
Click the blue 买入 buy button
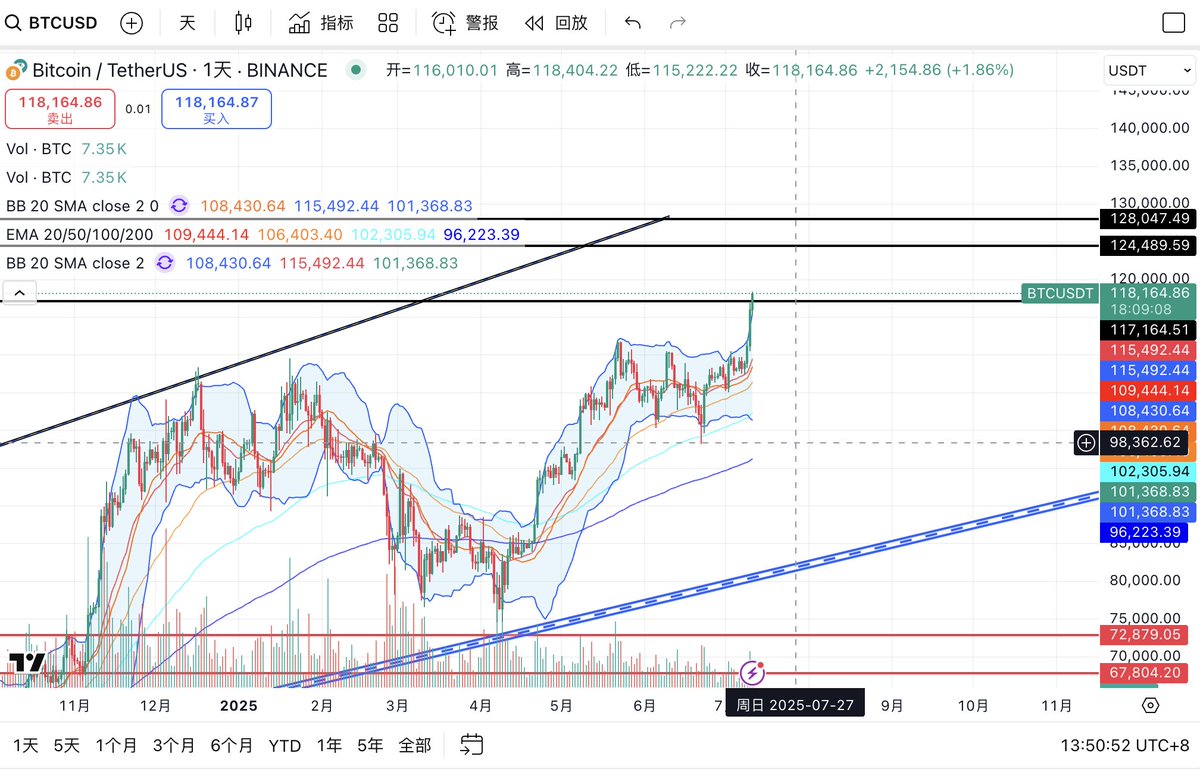216,109
